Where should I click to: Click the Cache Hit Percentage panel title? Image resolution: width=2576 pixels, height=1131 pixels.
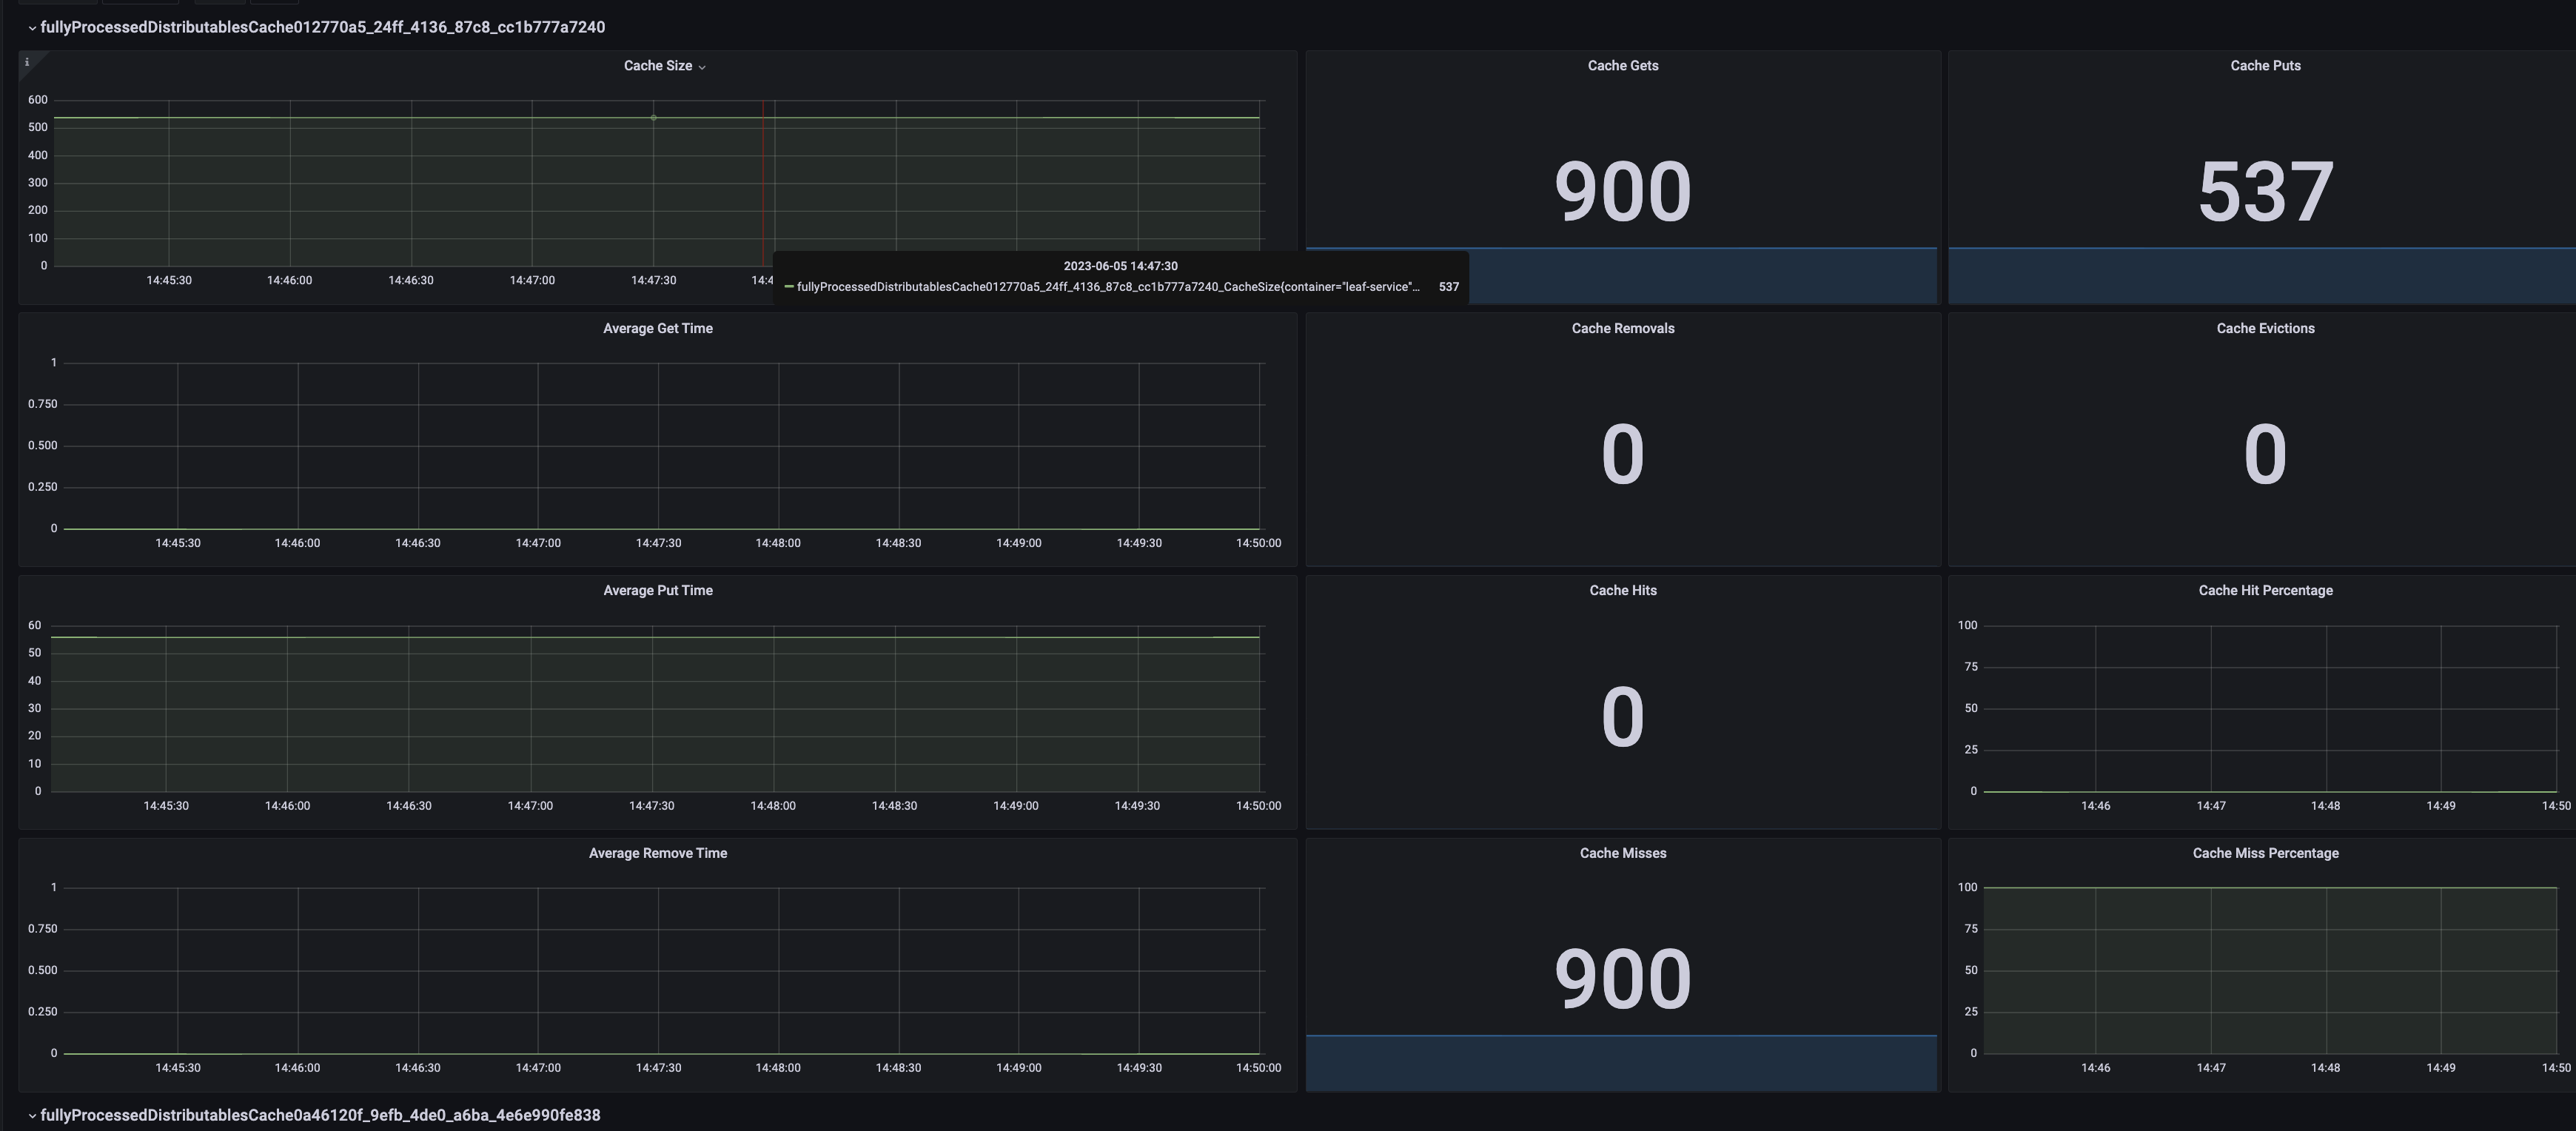2265,591
